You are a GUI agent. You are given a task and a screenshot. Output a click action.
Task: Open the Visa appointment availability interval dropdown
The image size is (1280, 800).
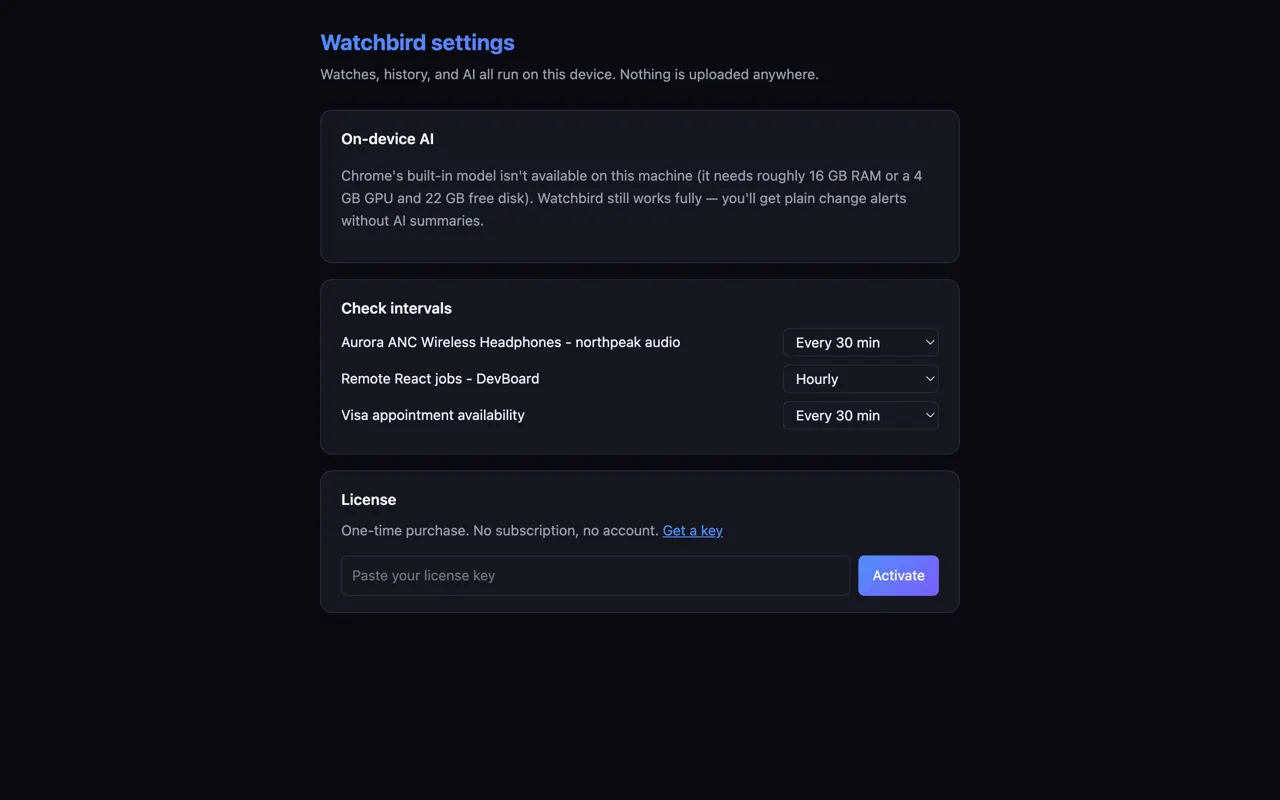(860, 415)
